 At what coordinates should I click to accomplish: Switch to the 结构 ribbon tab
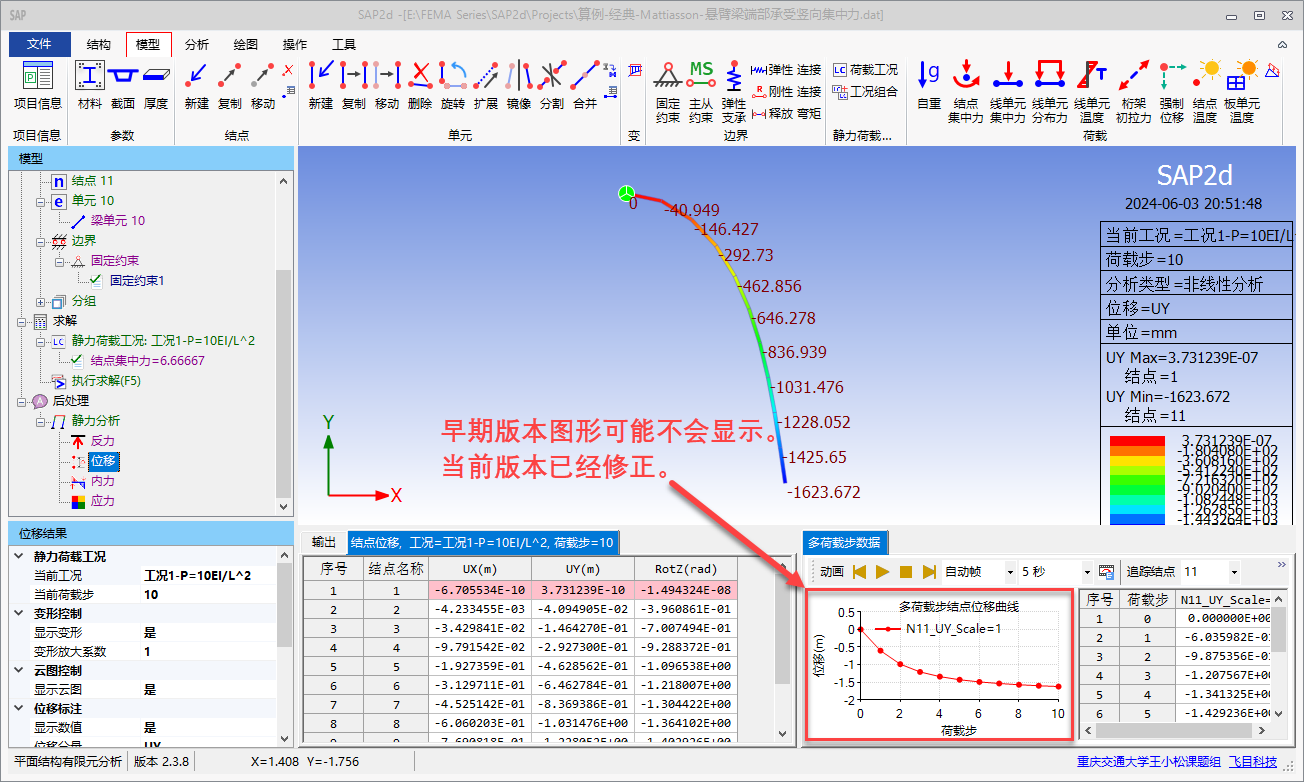point(99,45)
